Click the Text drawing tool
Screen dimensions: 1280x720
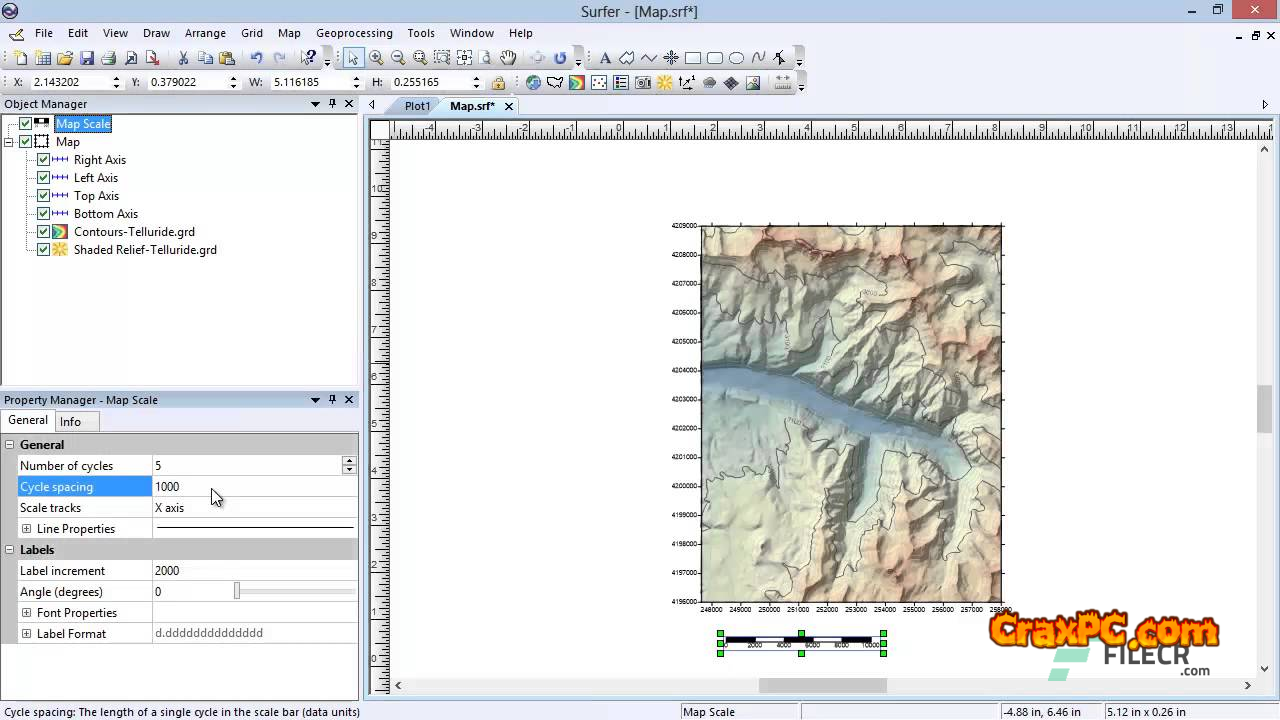coord(605,58)
